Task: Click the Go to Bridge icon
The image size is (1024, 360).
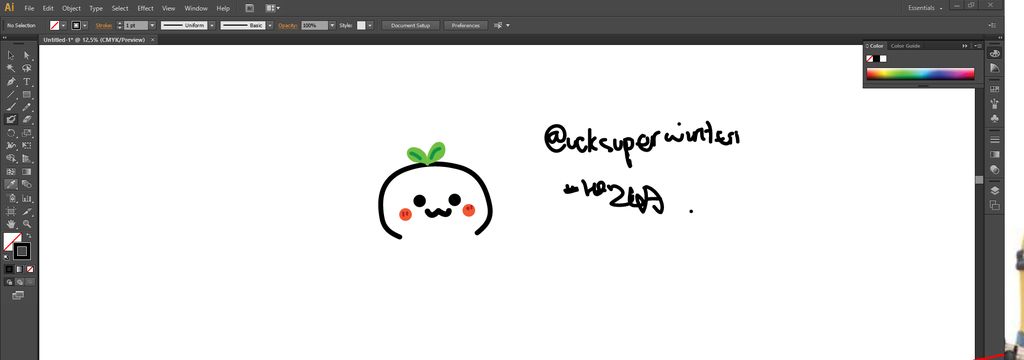Action: [249, 8]
